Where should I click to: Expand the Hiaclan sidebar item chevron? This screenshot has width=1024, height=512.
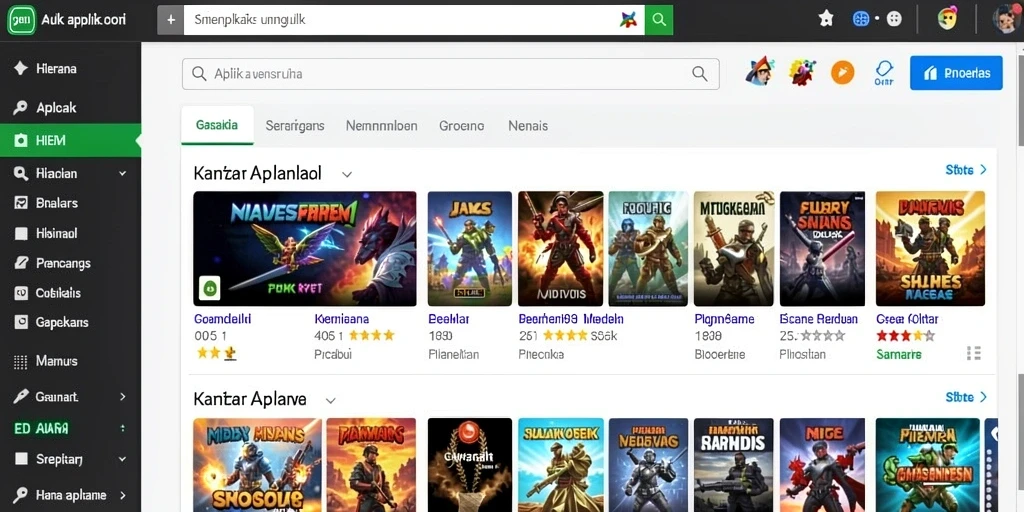coord(122,174)
